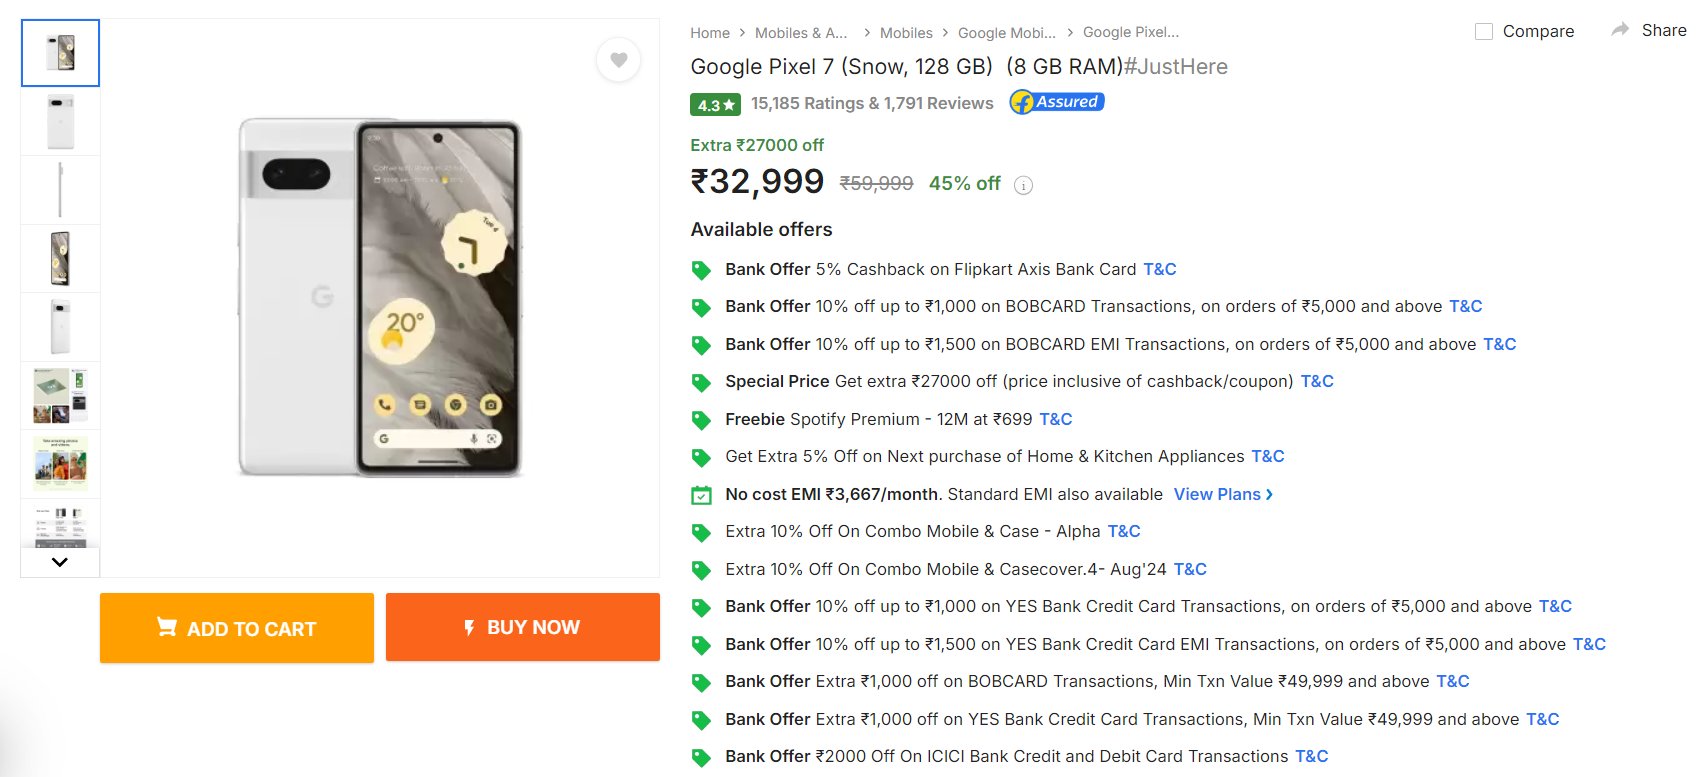
Task: Open the Mobiles breadcrumb link
Action: [x=906, y=33]
